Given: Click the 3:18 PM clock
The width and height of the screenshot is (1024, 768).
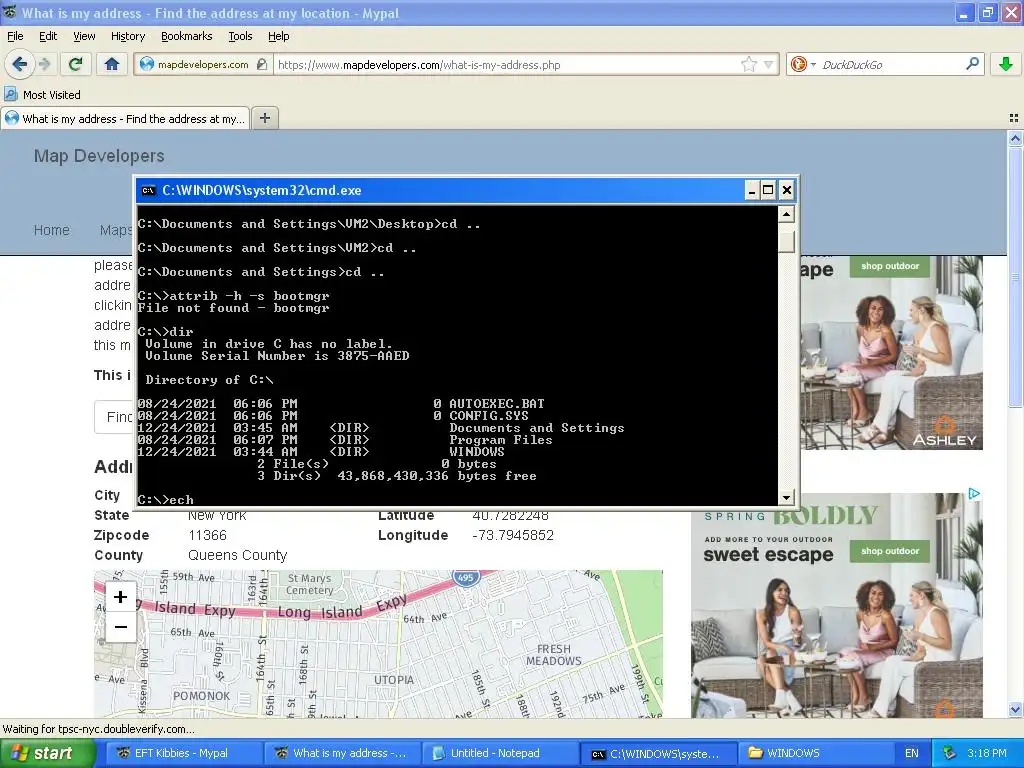Looking at the screenshot, I should click(x=987, y=753).
